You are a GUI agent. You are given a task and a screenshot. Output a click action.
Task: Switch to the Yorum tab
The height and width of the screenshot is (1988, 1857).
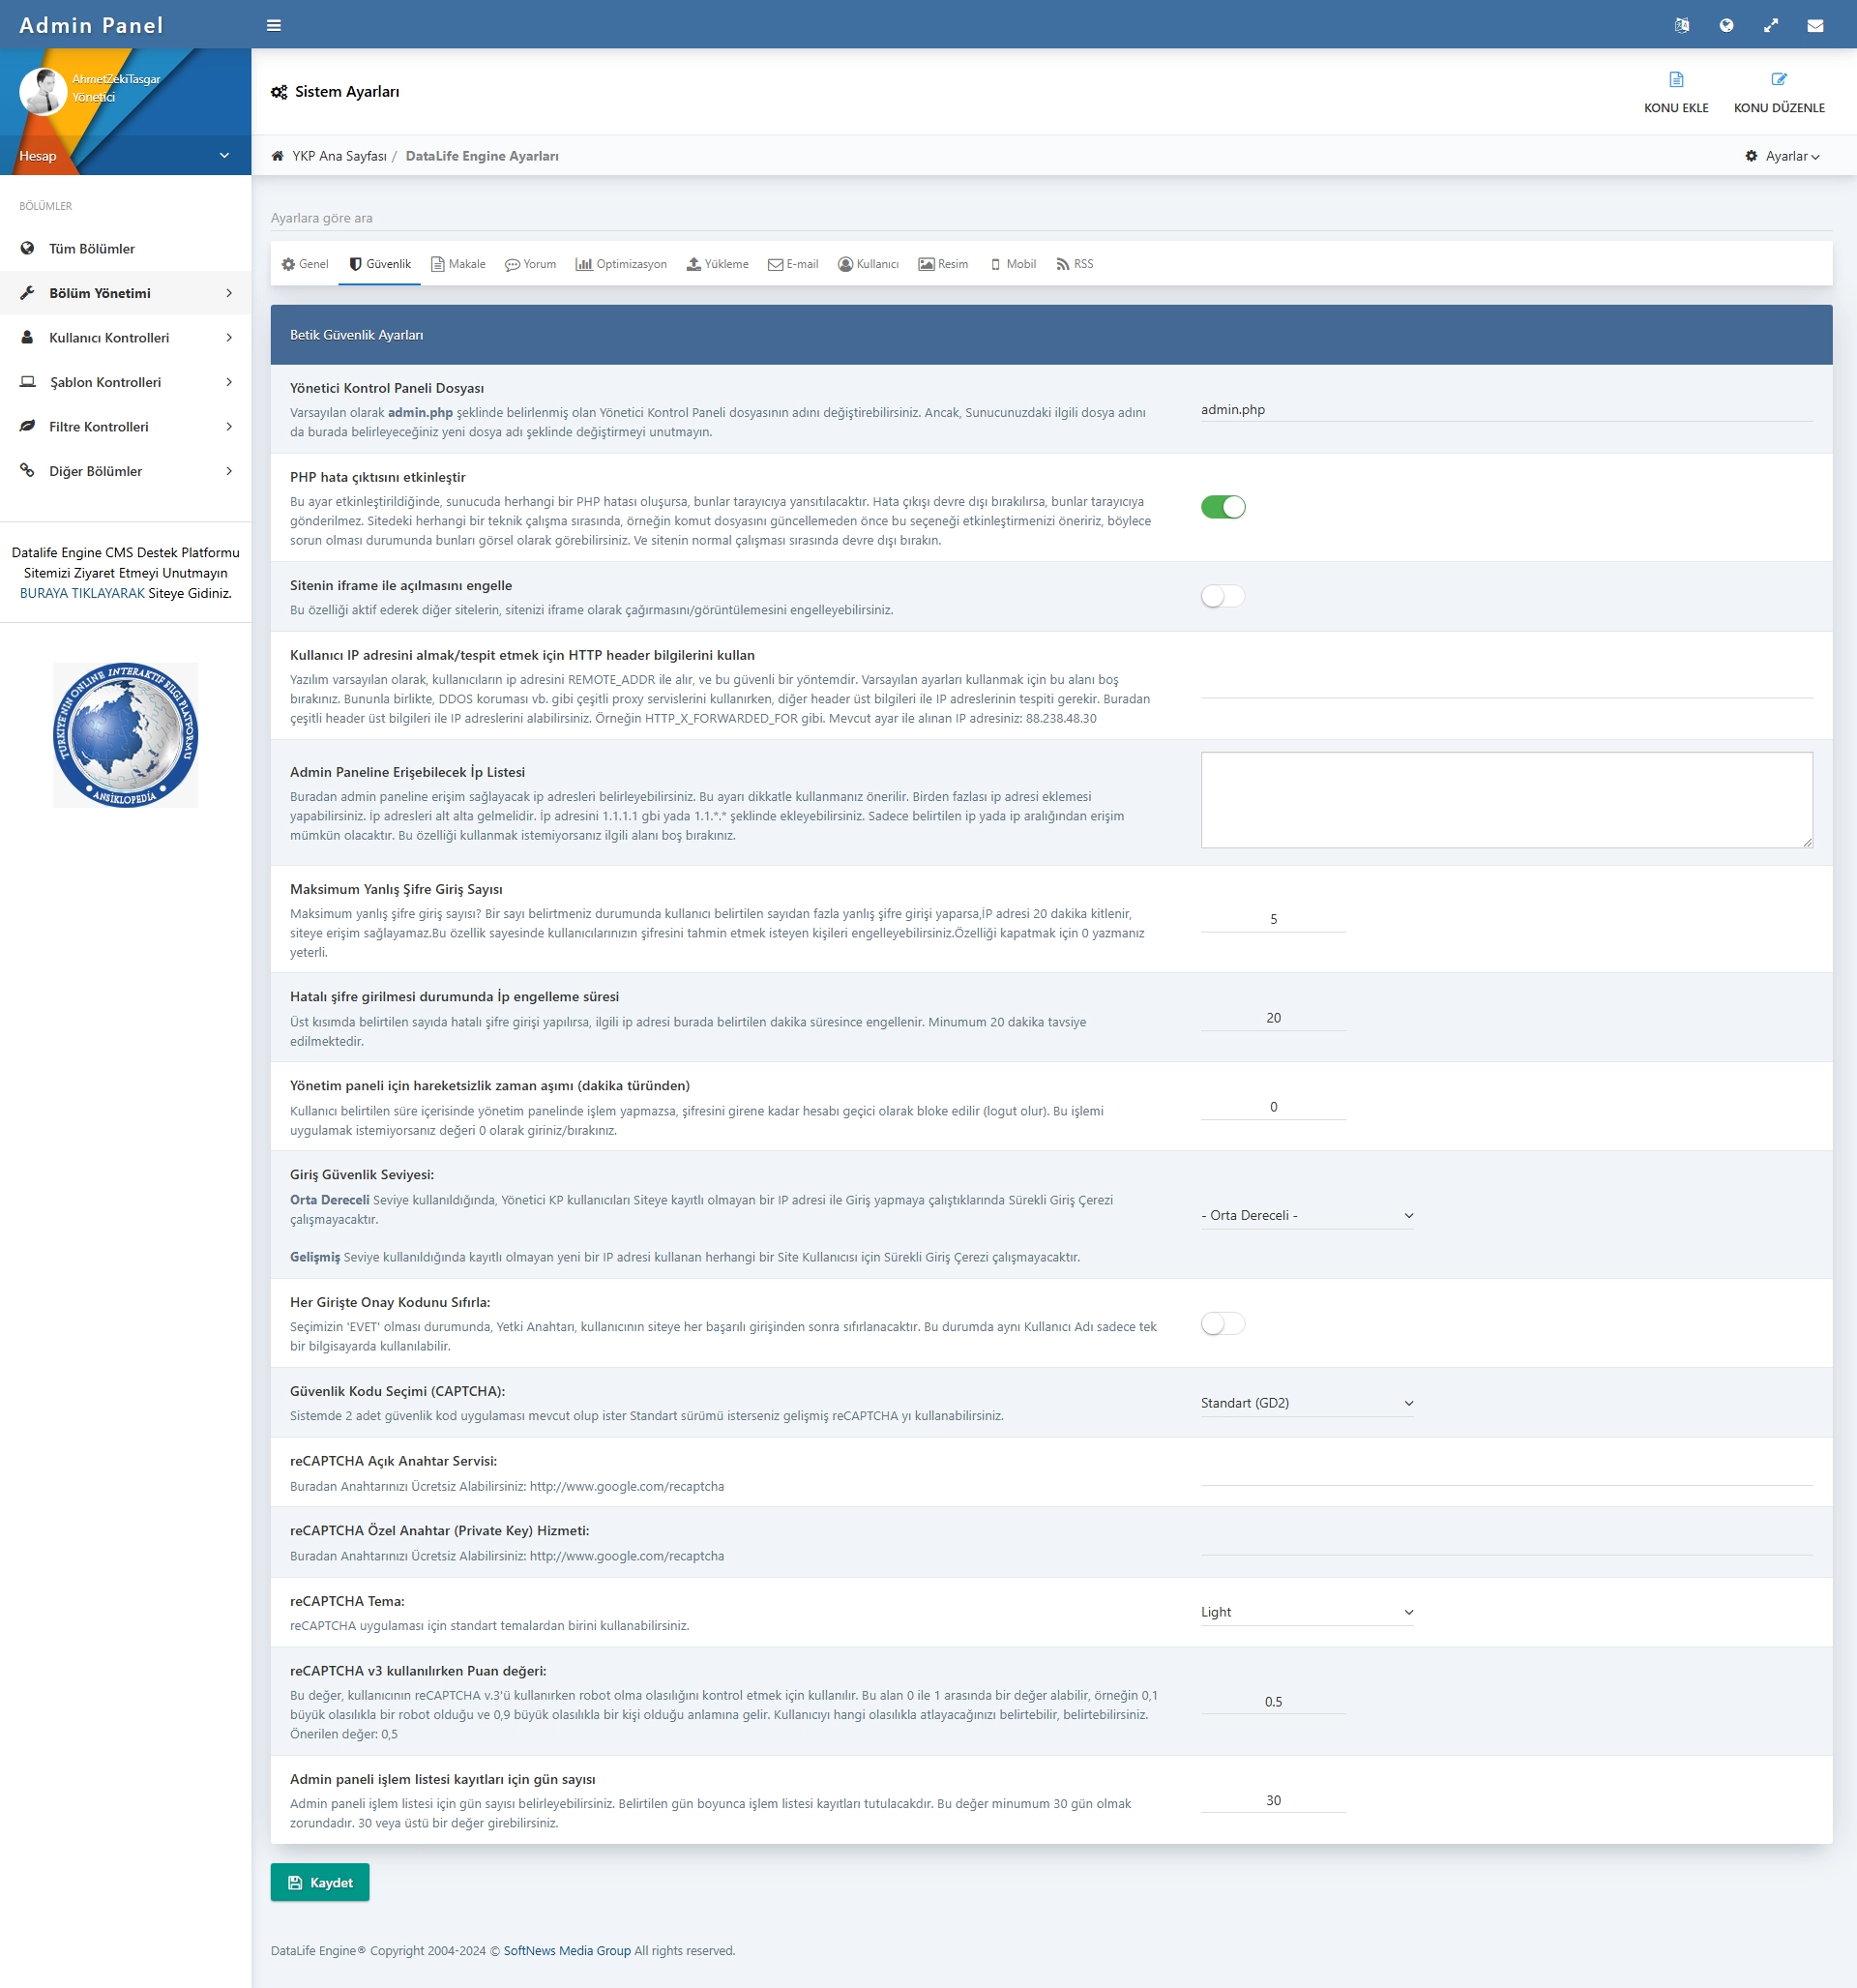pos(530,264)
